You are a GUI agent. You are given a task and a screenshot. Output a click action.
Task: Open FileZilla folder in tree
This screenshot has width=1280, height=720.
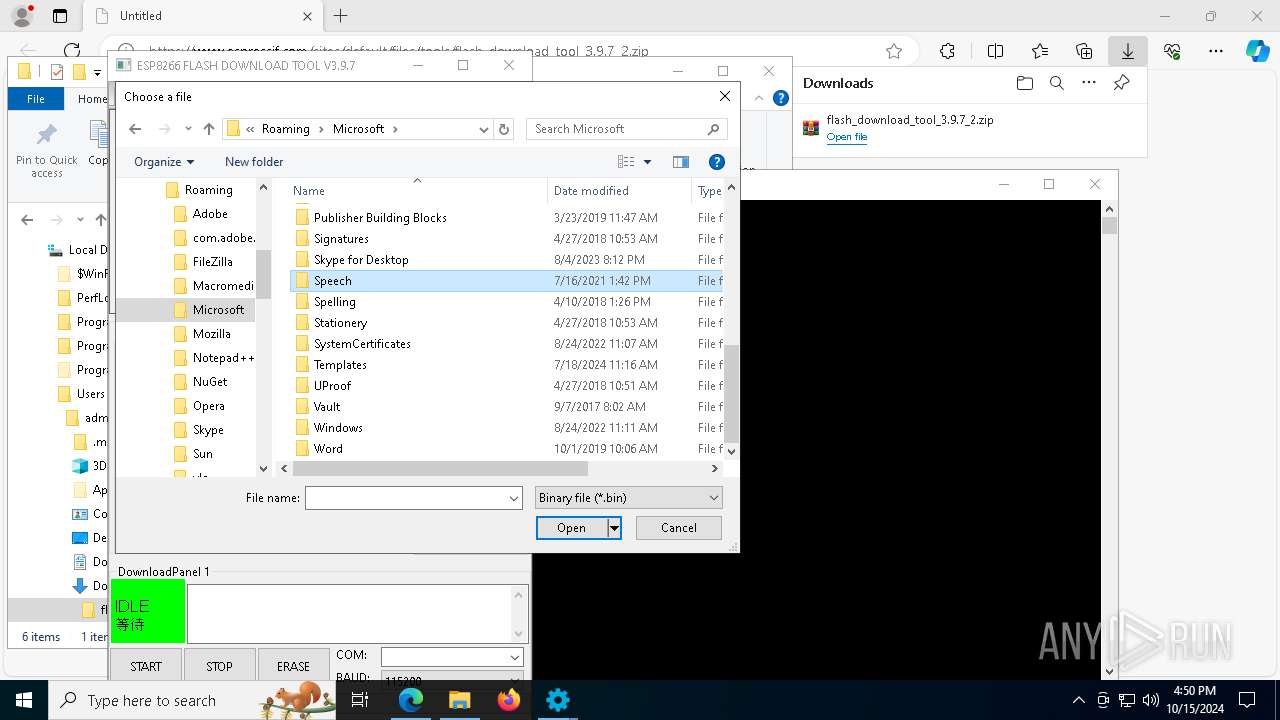pyautogui.click(x=212, y=262)
